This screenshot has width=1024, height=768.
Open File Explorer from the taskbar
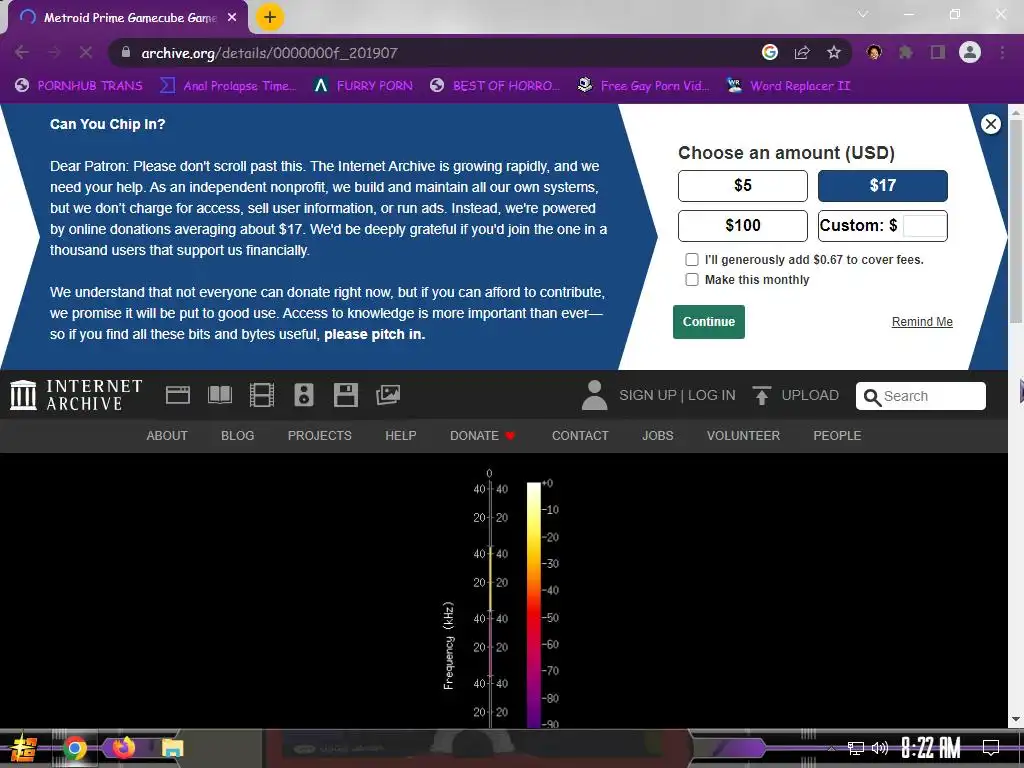click(172, 748)
